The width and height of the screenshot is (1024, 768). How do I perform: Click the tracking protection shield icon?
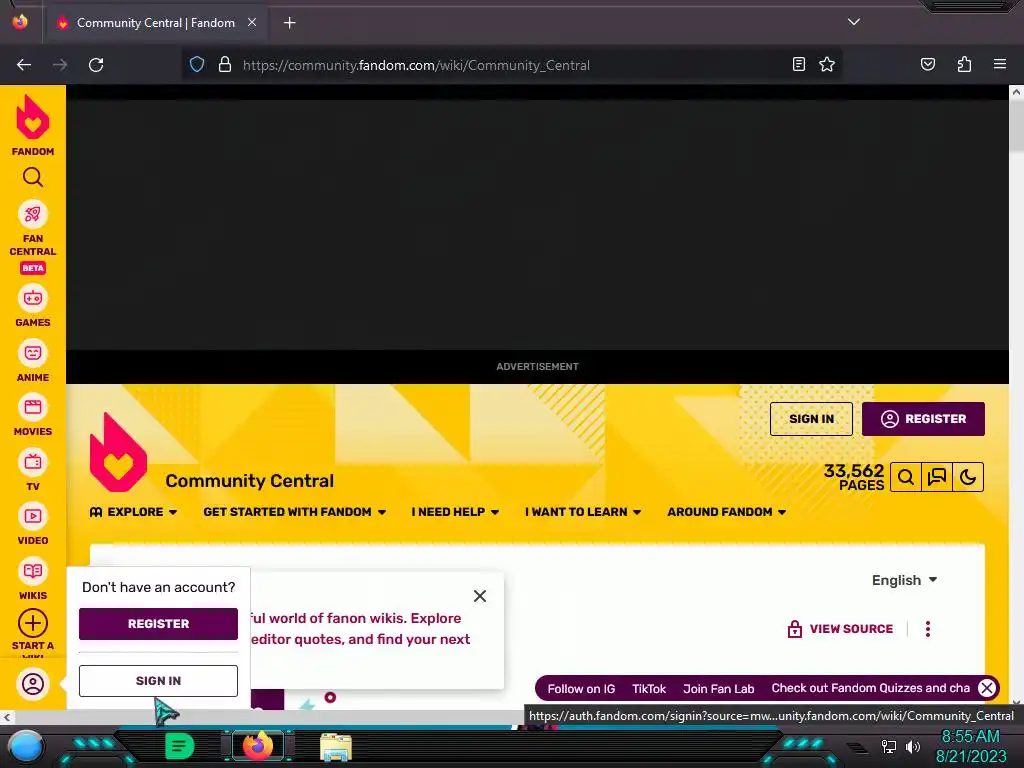coord(197,65)
